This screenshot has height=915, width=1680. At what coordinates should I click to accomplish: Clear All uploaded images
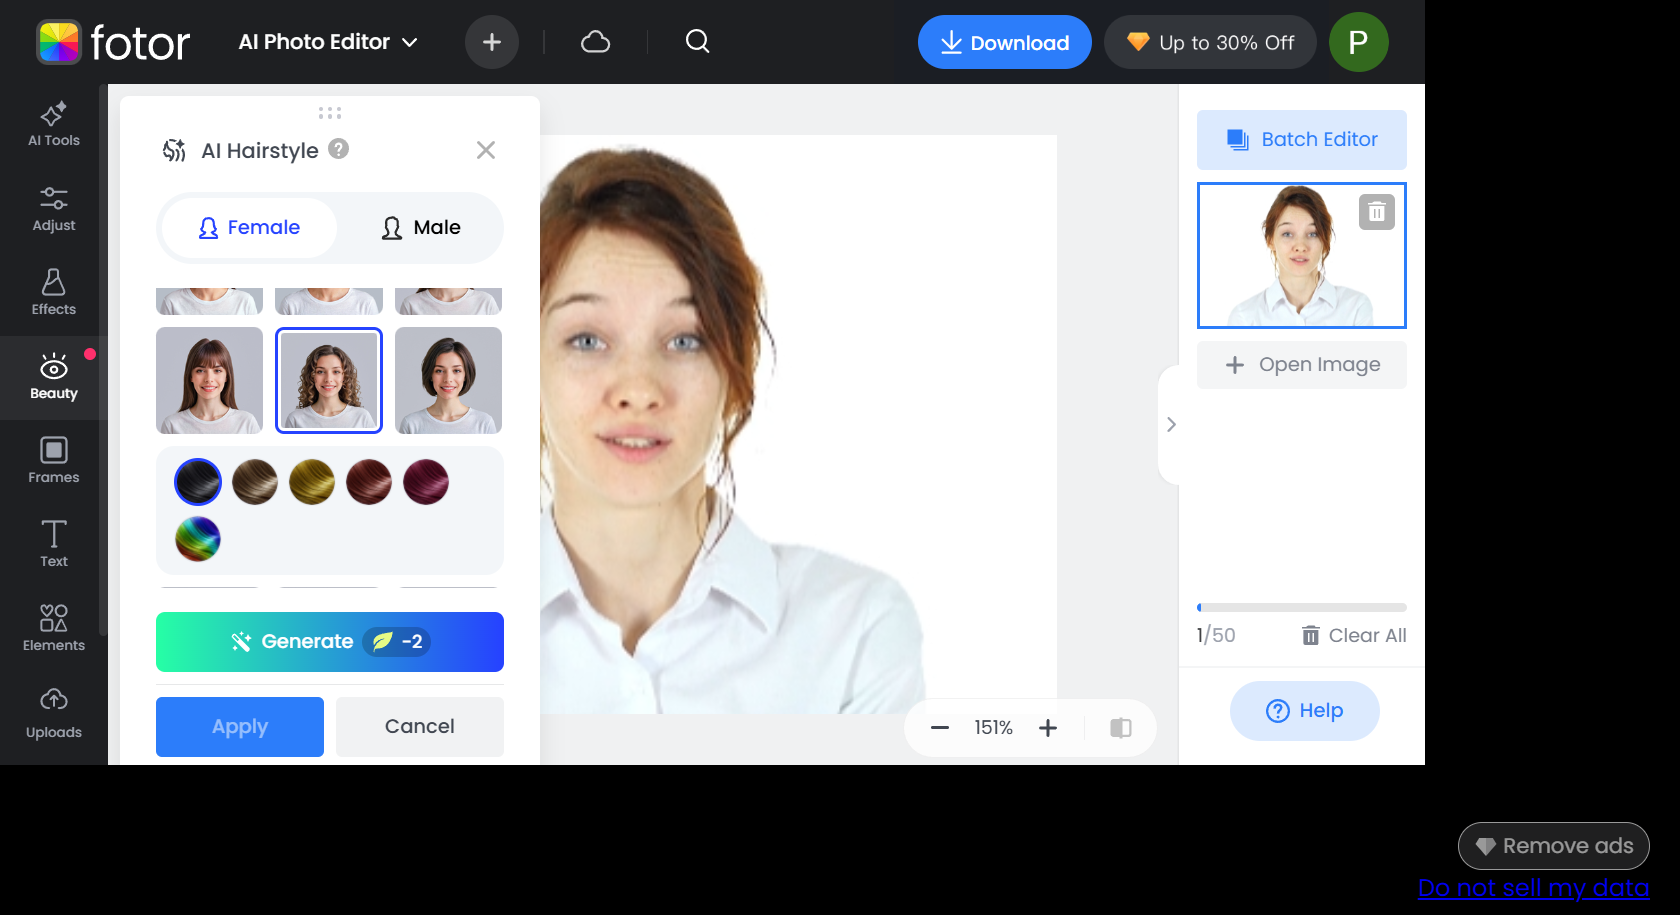pos(1354,636)
